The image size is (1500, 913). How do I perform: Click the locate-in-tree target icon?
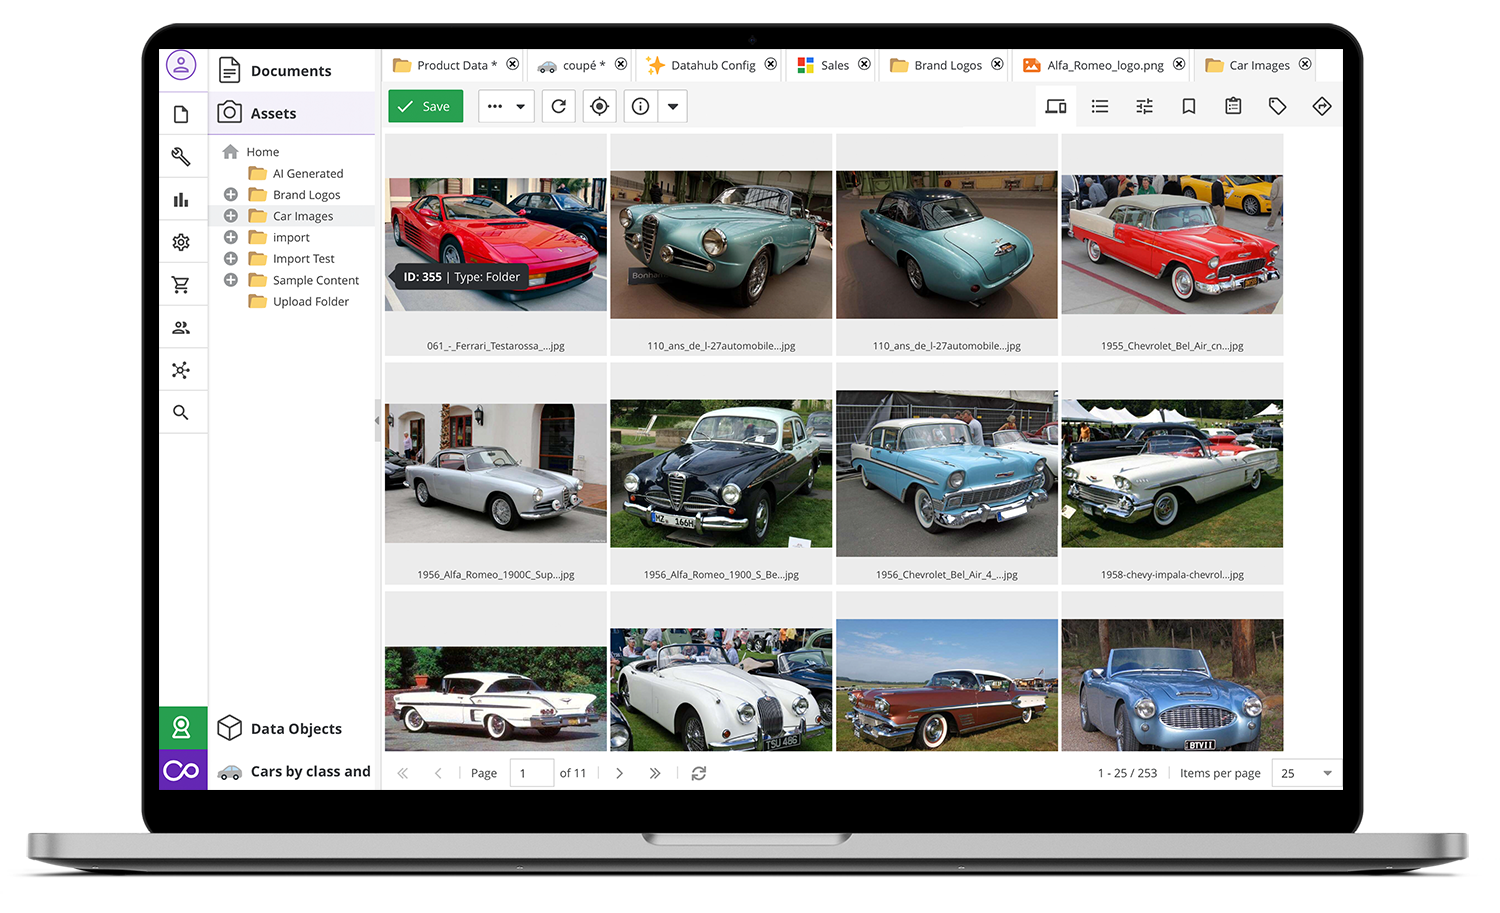[x=599, y=106]
